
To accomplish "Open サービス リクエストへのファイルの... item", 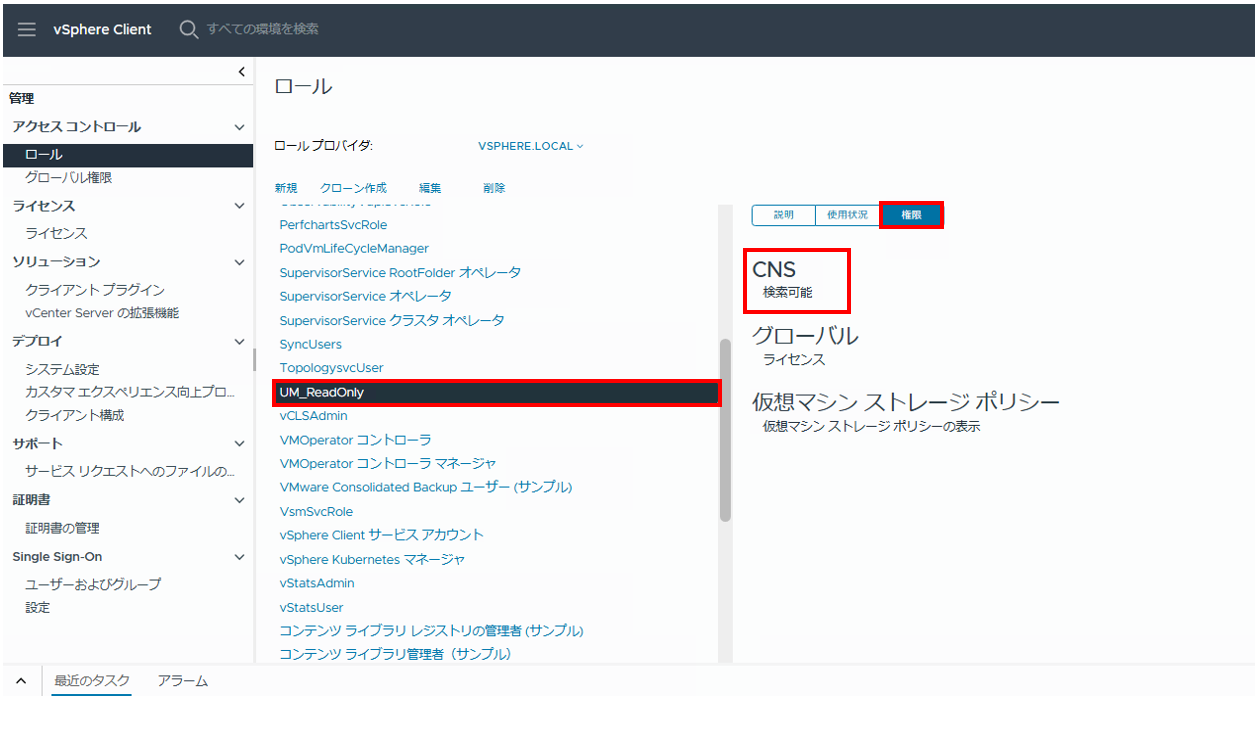I will point(130,471).
